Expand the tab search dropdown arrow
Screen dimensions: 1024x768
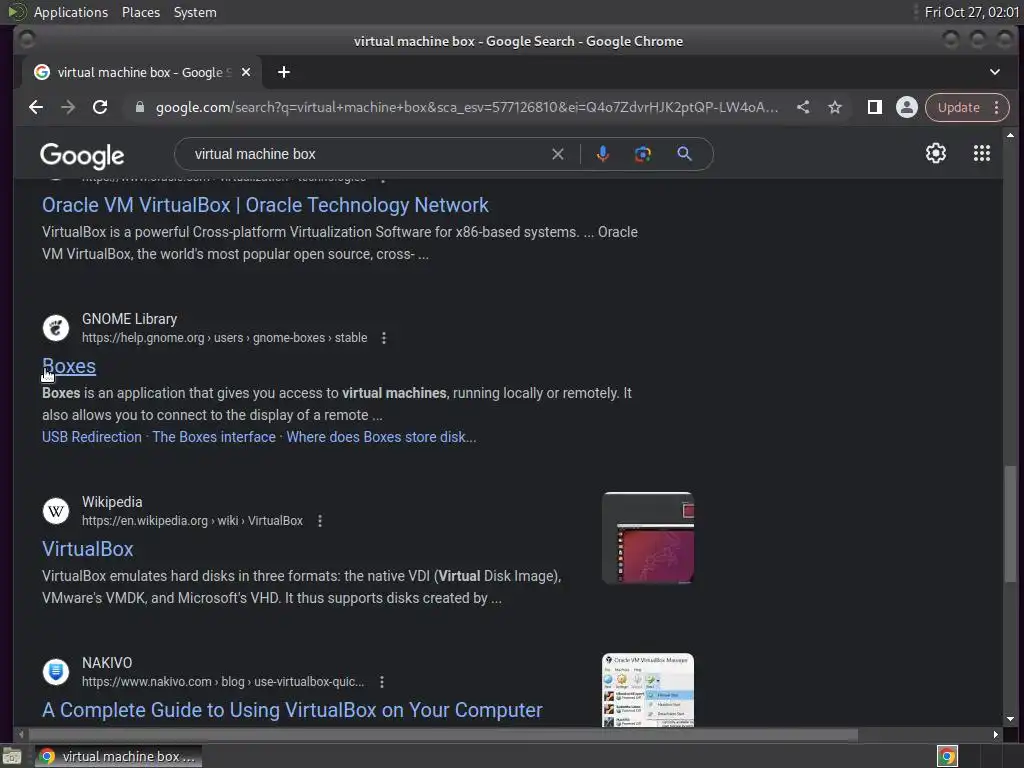pyautogui.click(x=995, y=72)
